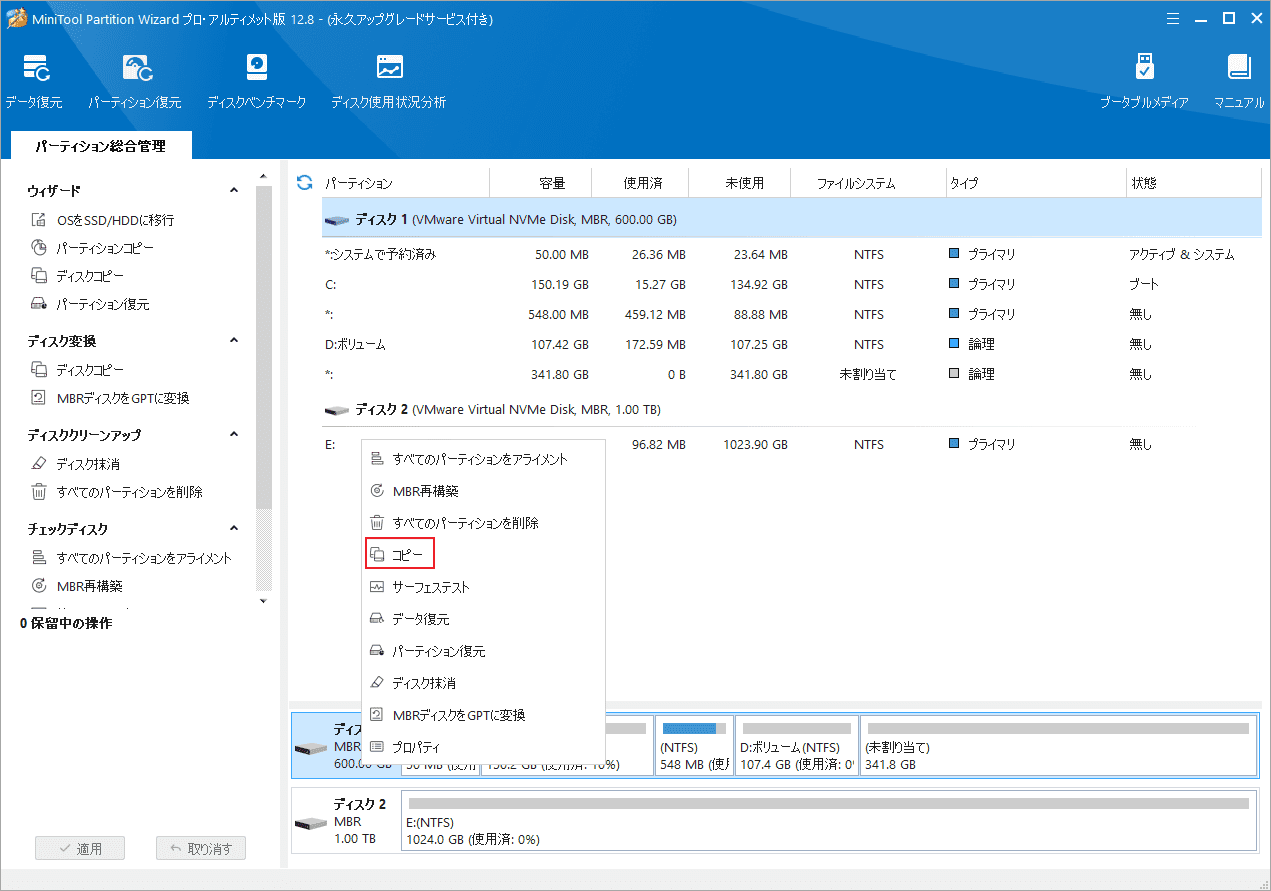Open プロパティ from the context menu
The image size is (1271, 891).
[x=483, y=747]
